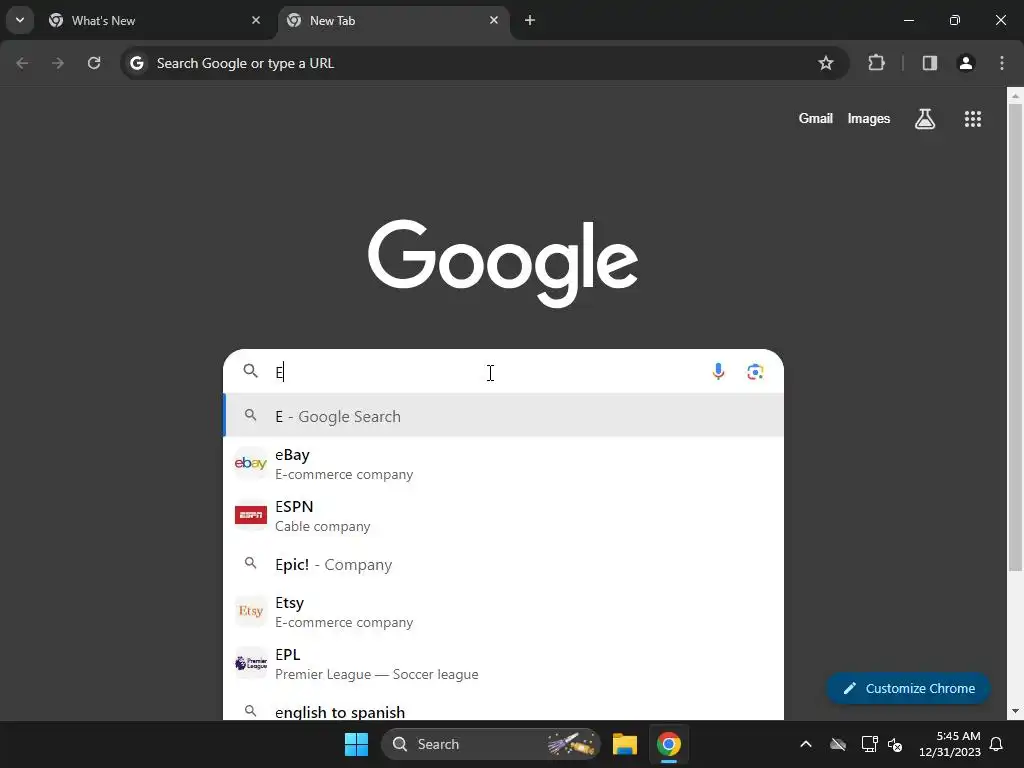Bookmark this tab with the star
1024x768 pixels.
(825, 63)
